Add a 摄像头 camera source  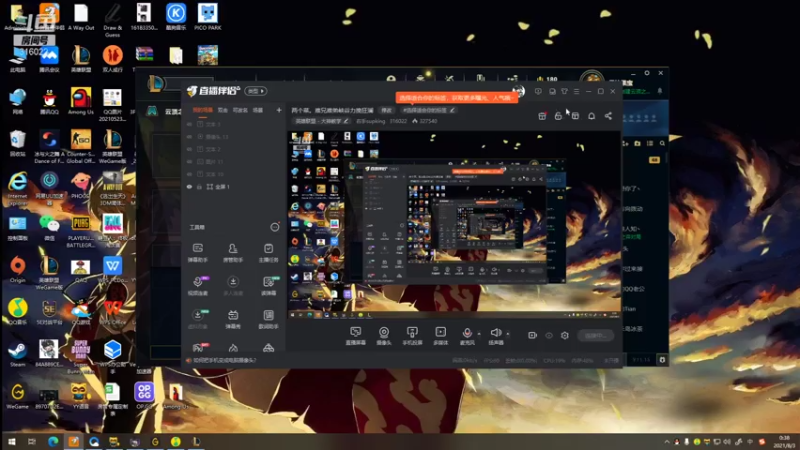pyautogui.click(x=384, y=336)
